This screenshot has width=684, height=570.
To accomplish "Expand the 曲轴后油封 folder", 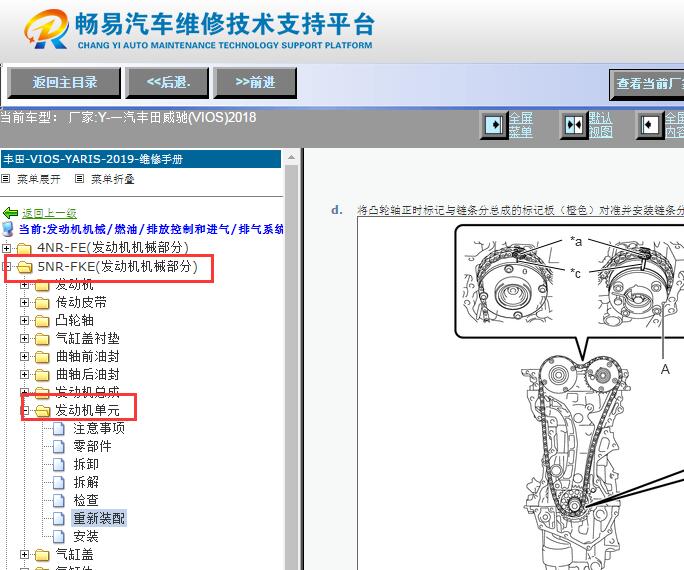I will [x=24, y=374].
